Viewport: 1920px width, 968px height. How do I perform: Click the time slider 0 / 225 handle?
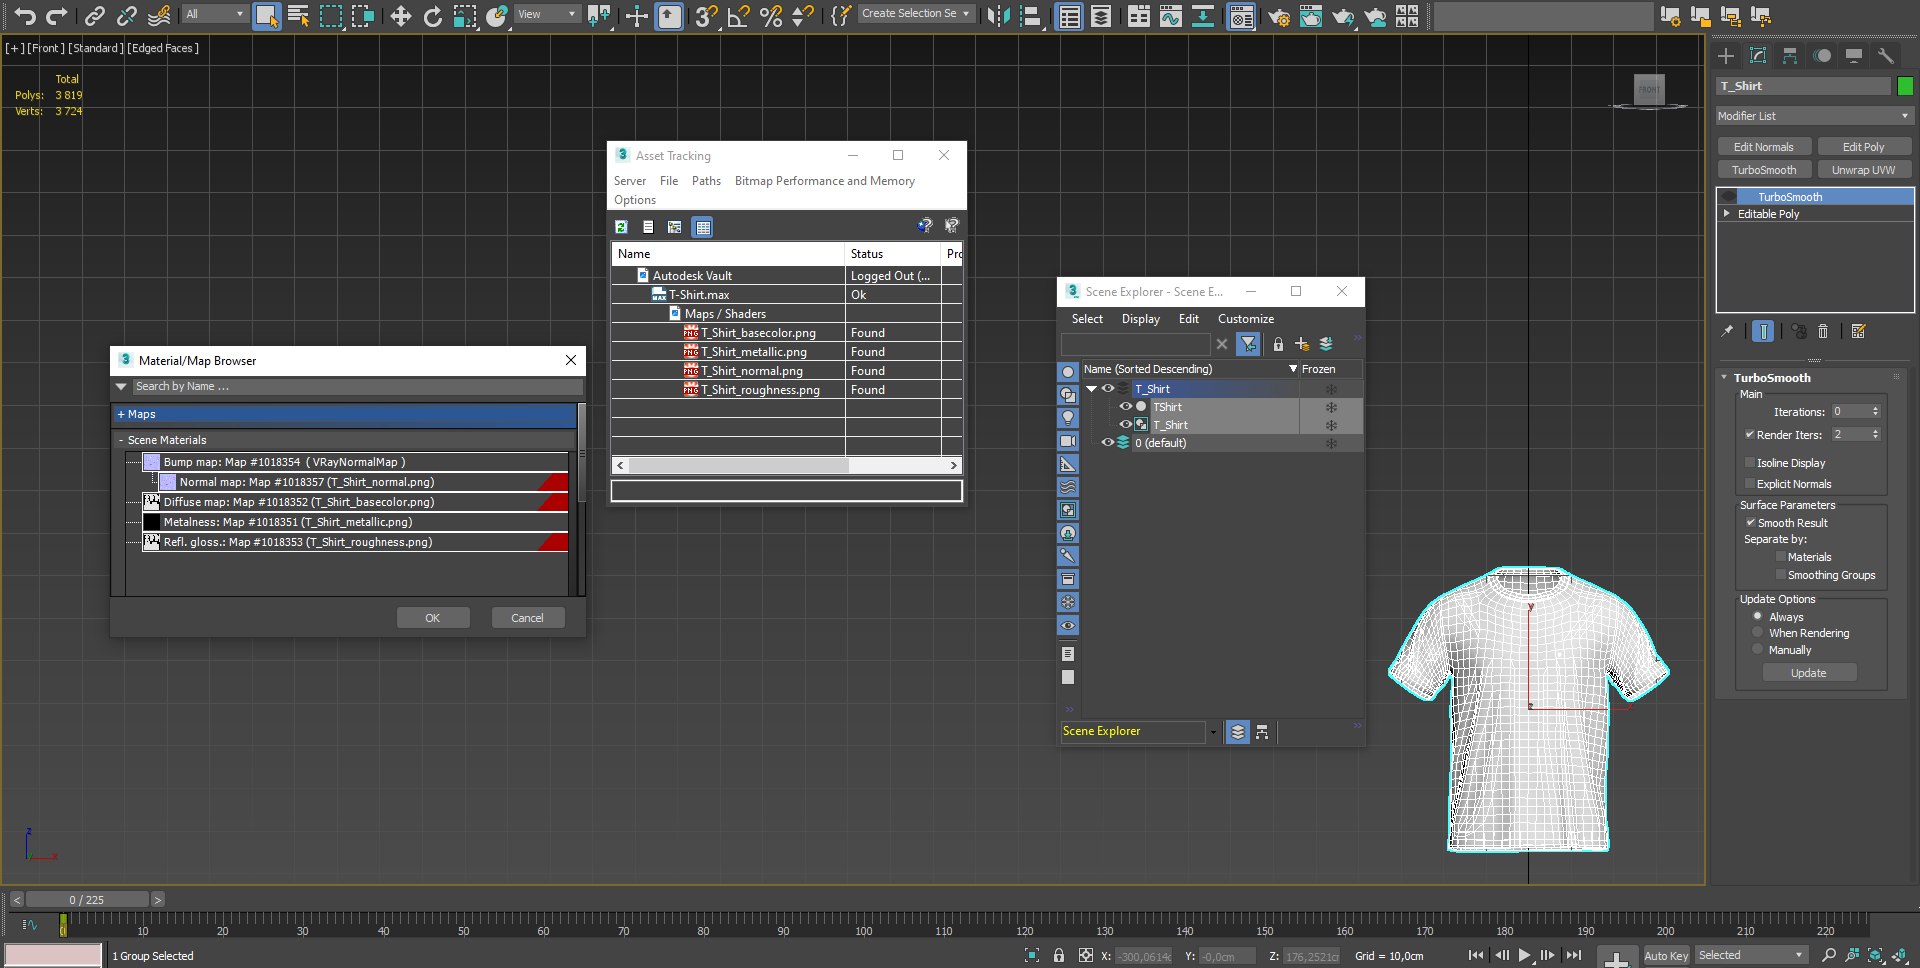point(87,899)
